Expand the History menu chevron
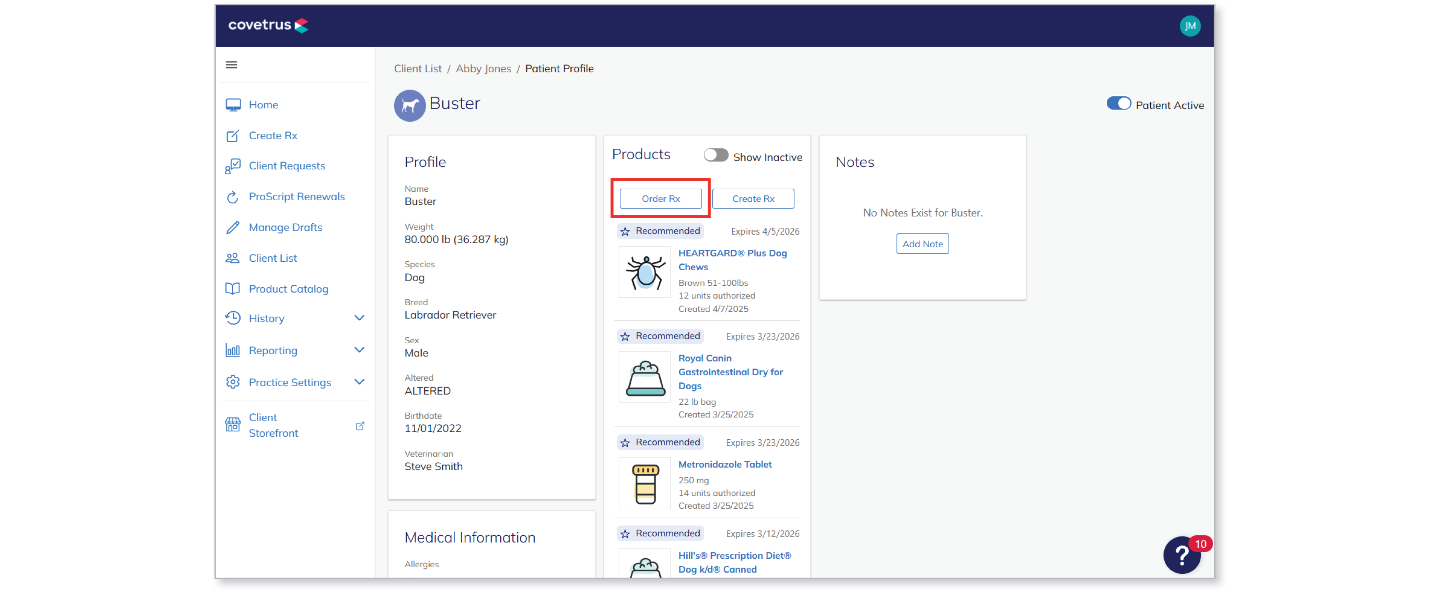 click(360, 319)
